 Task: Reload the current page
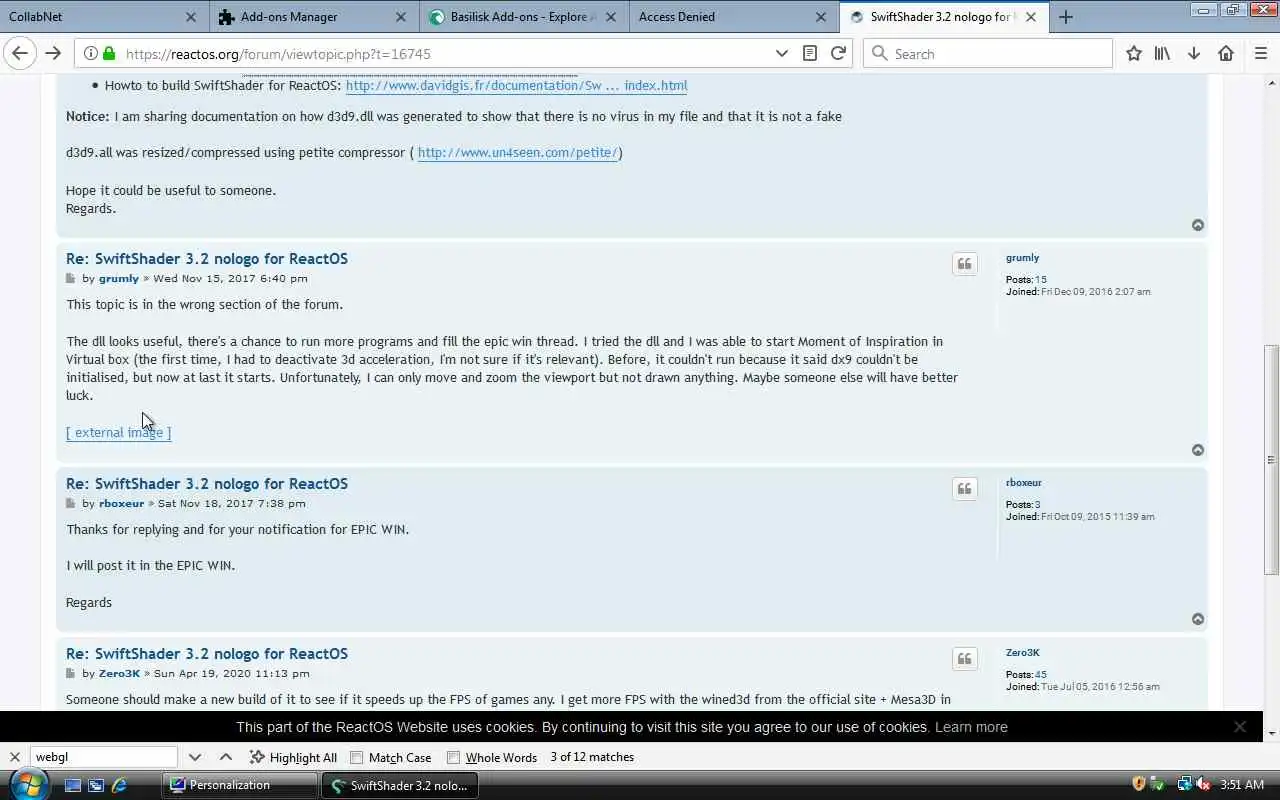(x=838, y=53)
